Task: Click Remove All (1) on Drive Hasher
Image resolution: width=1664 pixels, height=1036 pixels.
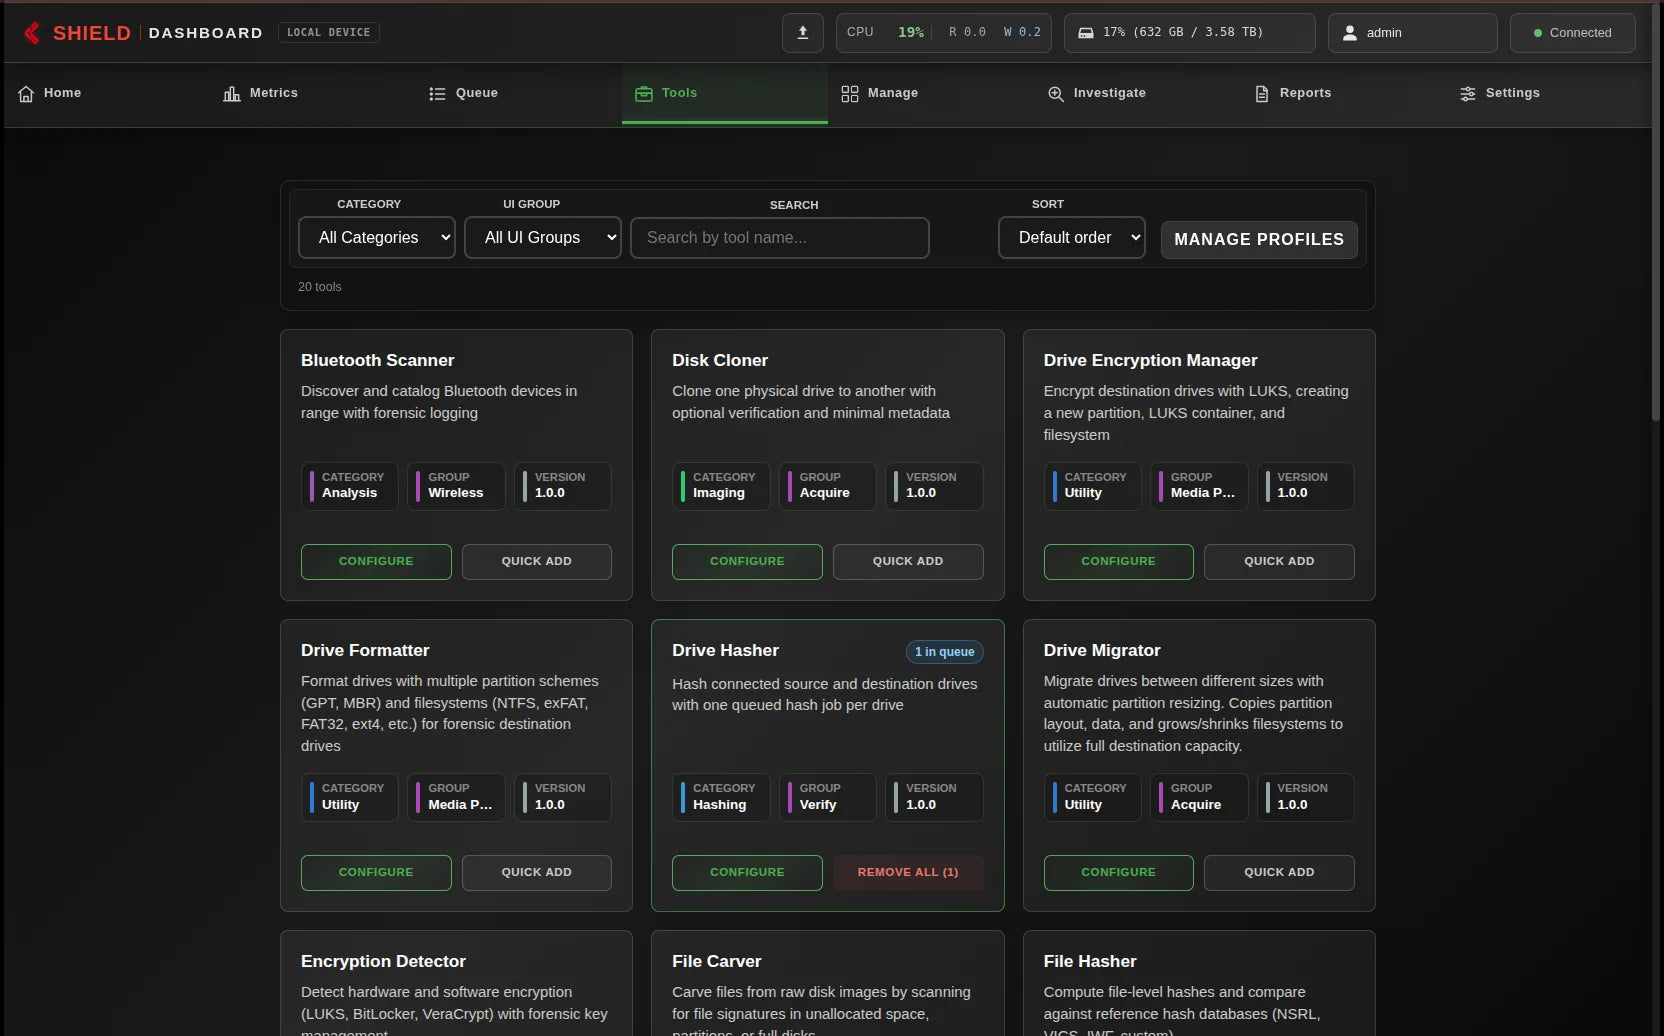Action: click(x=908, y=873)
